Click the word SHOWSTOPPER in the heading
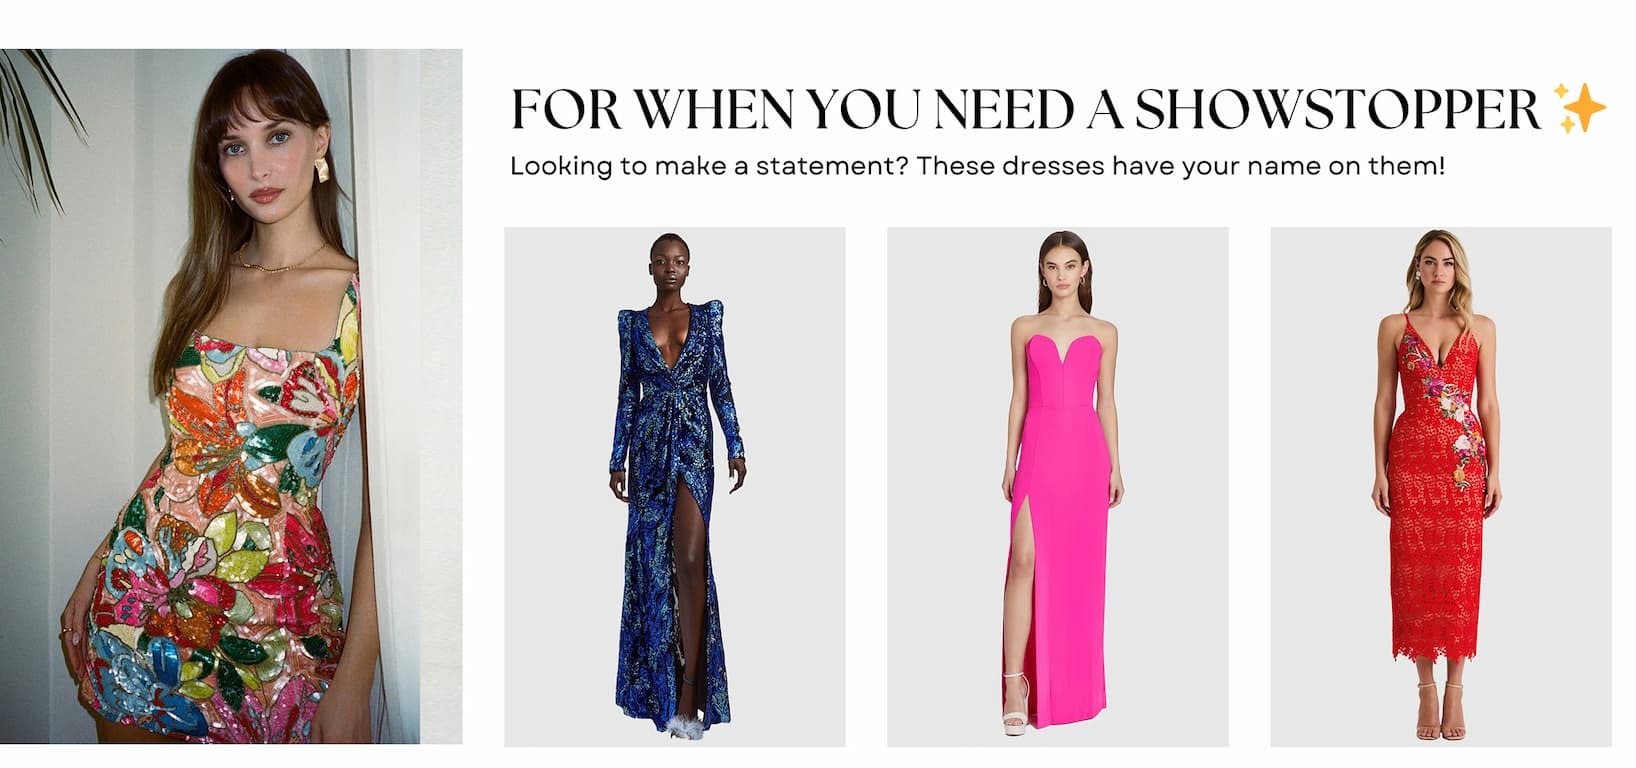This screenshot has width=1636, height=768. pyautogui.click(x=1338, y=109)
